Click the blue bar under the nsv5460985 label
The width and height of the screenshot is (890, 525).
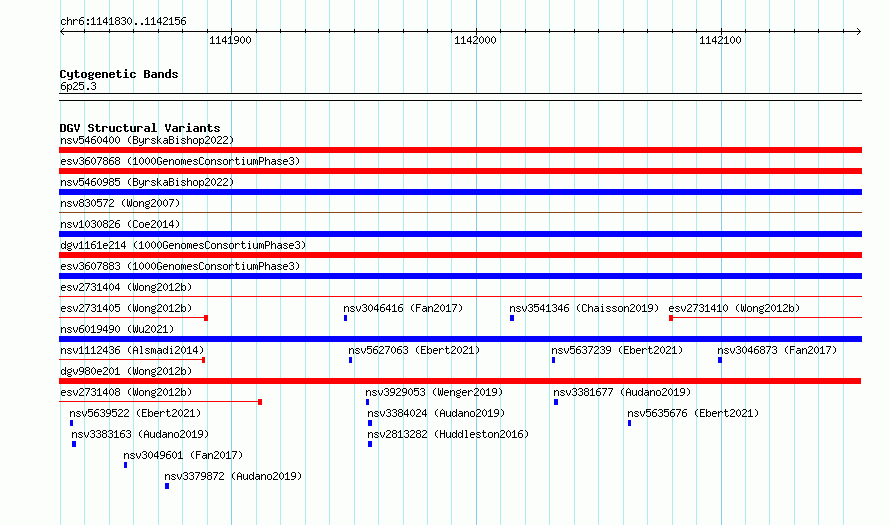click(460, 192)
